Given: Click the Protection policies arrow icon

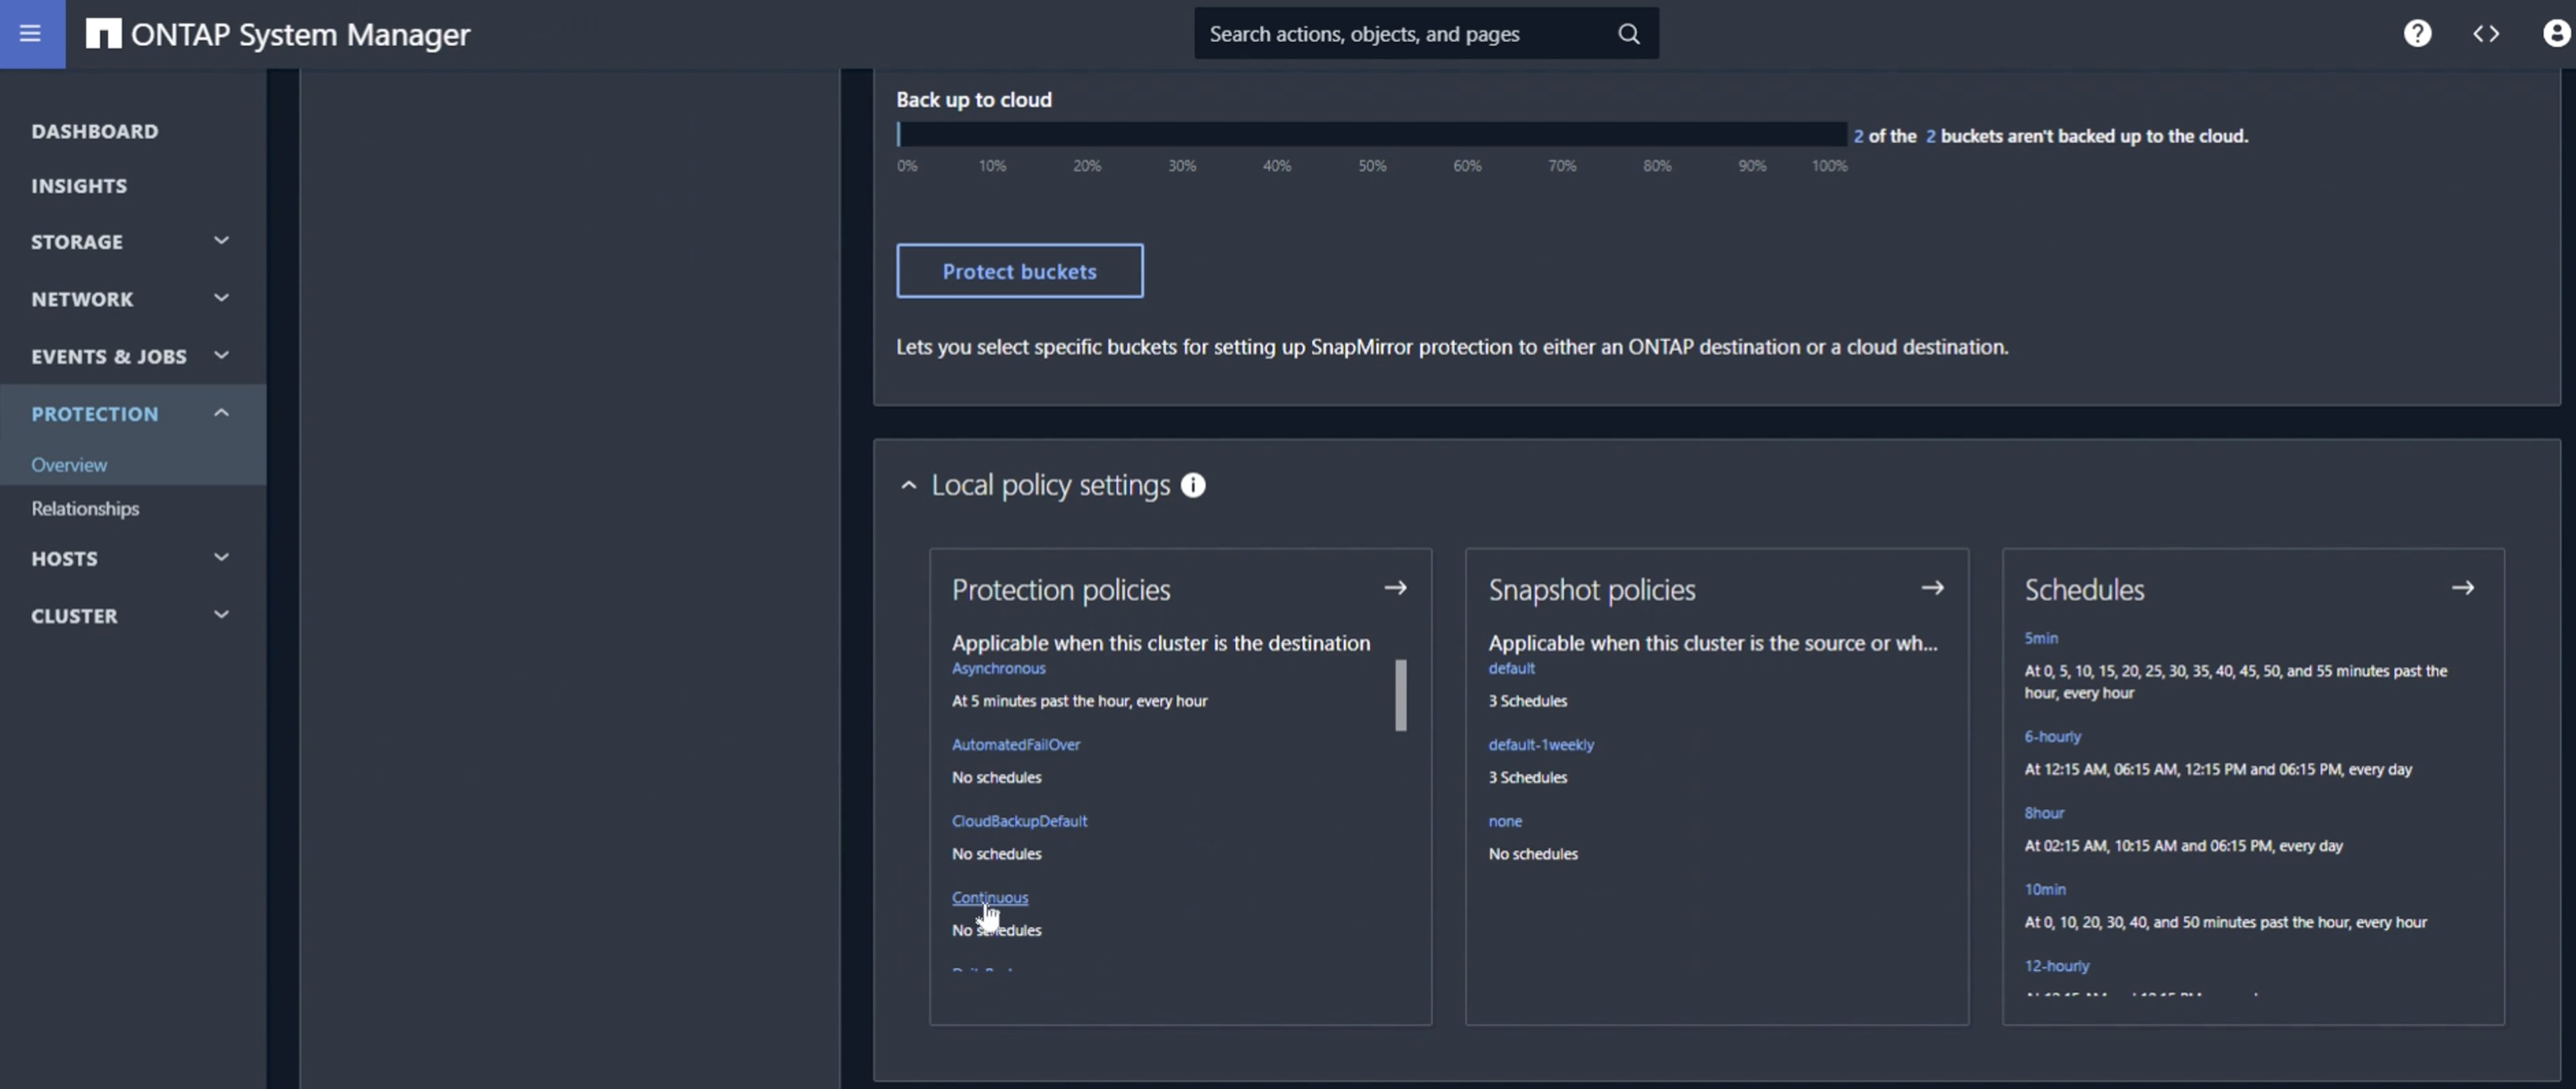Looking at the screenshot, I should coord(1396,588).
